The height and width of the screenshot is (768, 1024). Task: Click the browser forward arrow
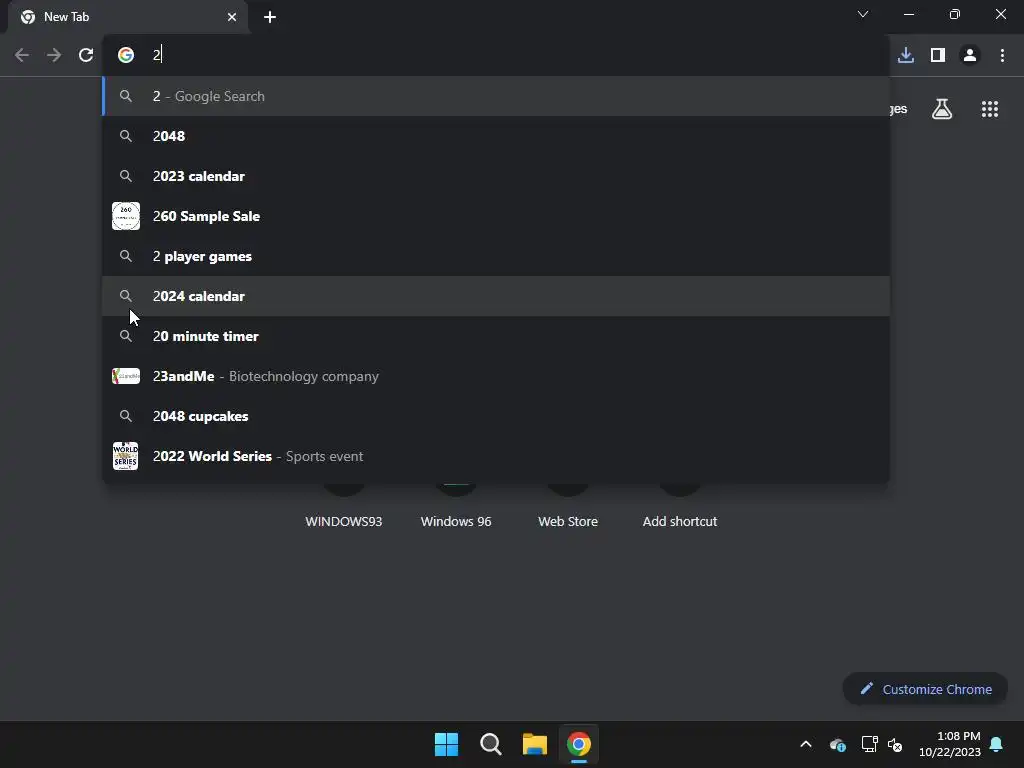[x=54, y=55]
